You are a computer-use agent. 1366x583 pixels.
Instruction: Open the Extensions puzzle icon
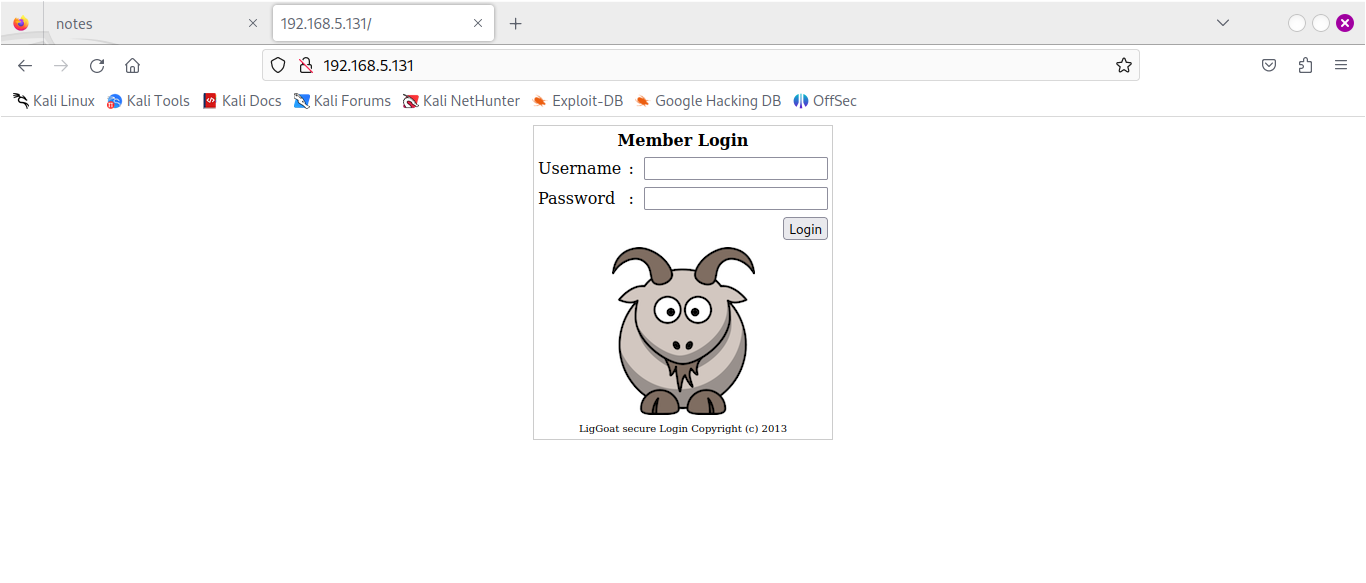click(1305, 66)
